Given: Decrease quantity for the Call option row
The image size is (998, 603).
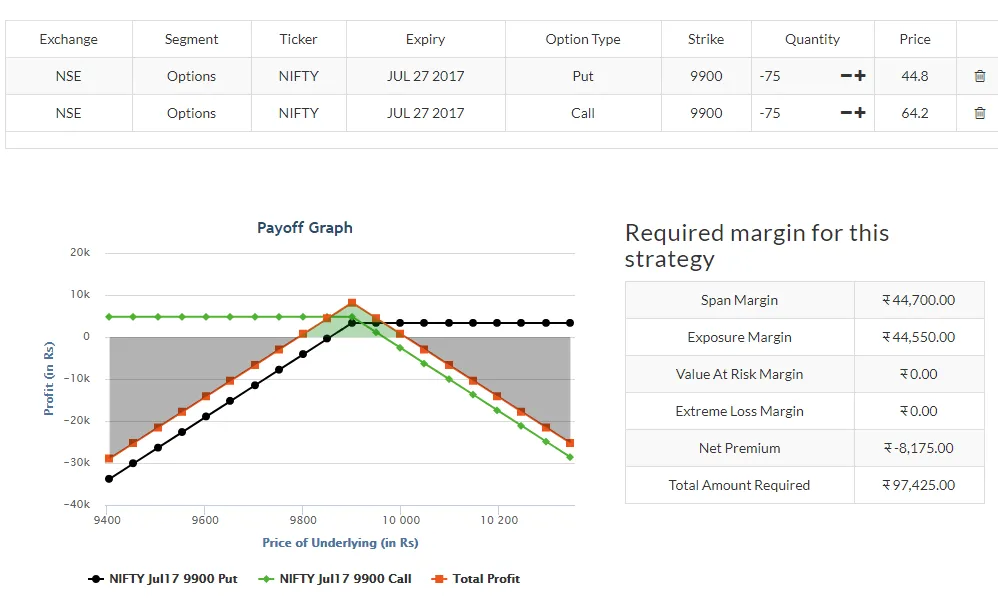Looking at the screenshot, I should click(846, 114).
